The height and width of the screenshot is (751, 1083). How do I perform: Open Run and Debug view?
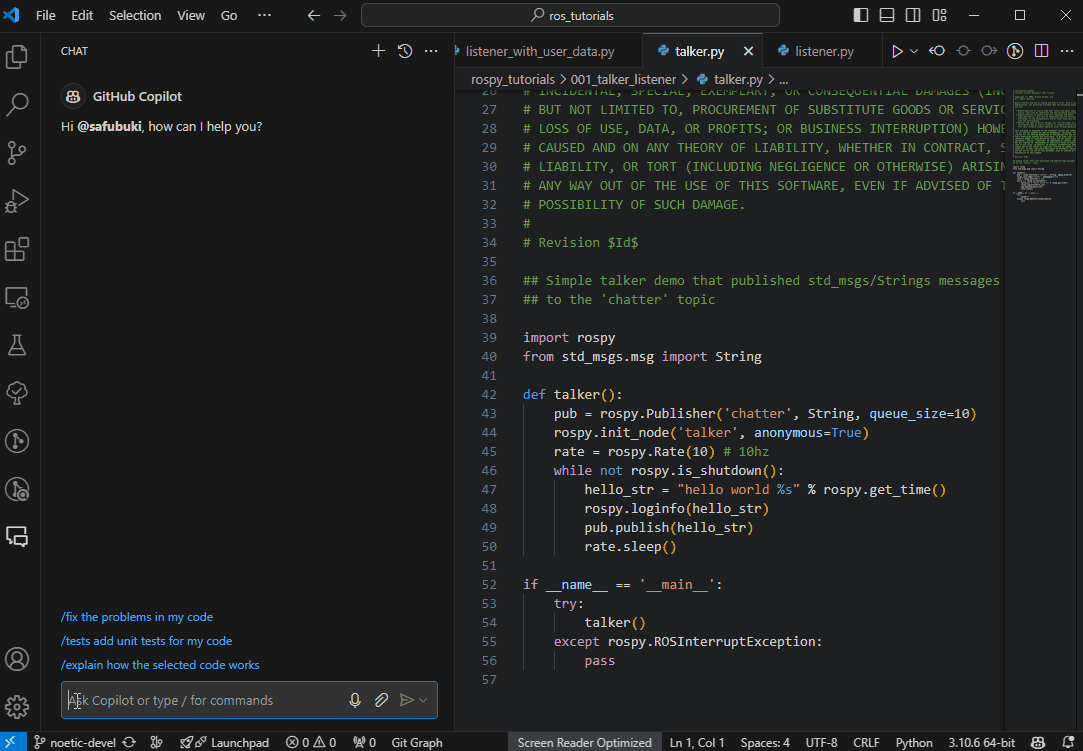17,201
